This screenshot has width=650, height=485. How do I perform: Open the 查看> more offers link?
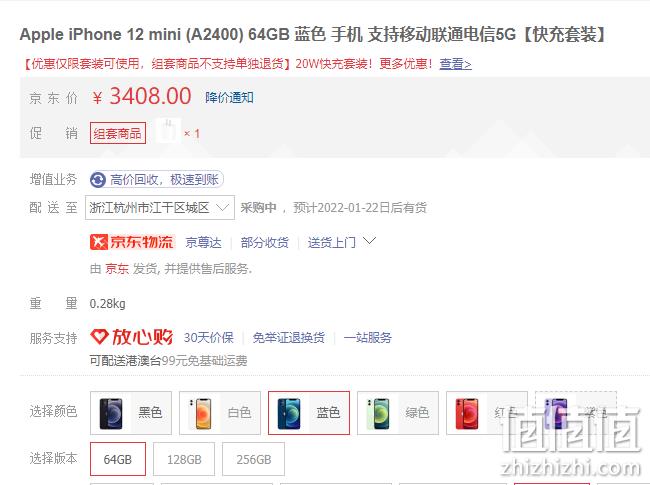[455, 64]
